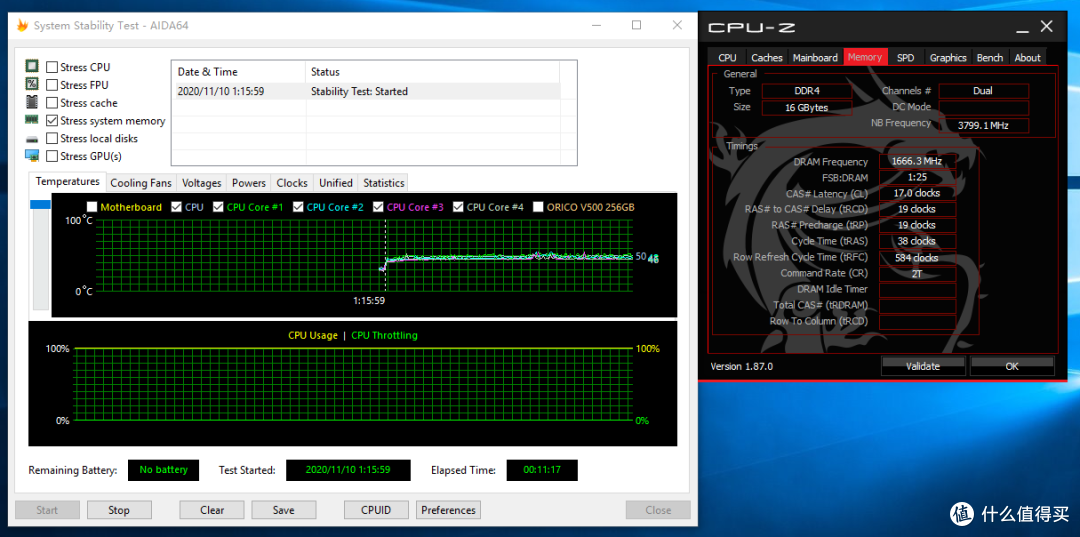Enable the Stress CPU checkbox
This screenshot has height=537, width=1080.
point(52,67)
